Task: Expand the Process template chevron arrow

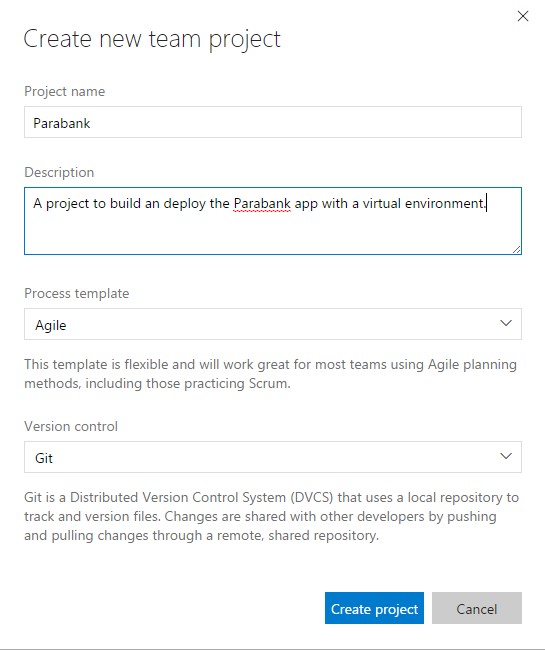Action: [x=506, y=323]
